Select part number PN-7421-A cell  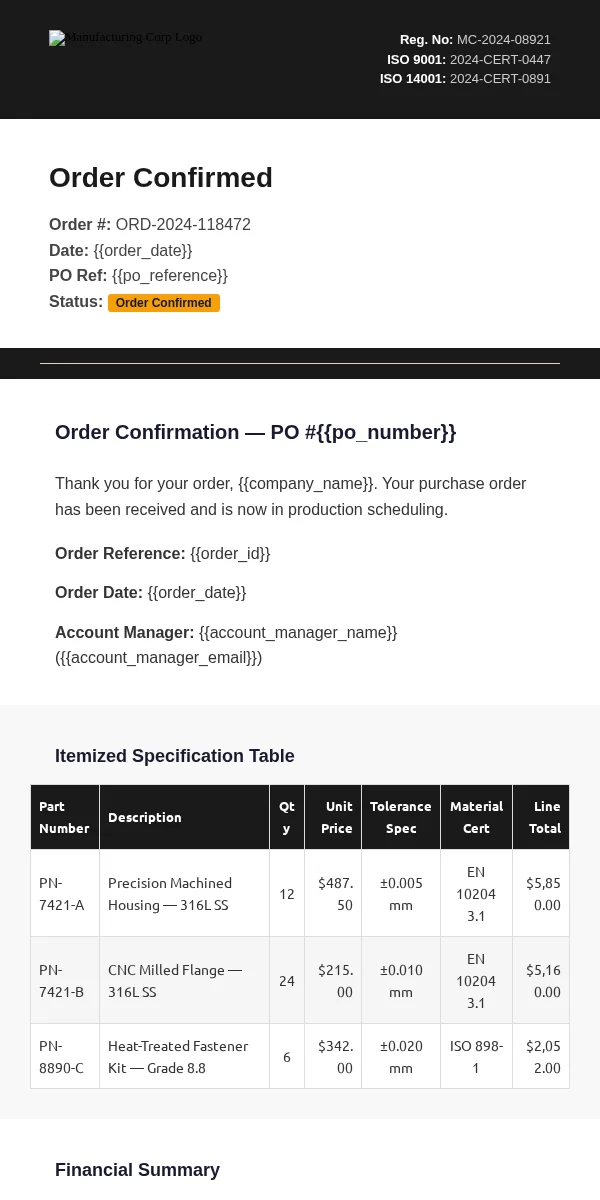tap(65, 894)
